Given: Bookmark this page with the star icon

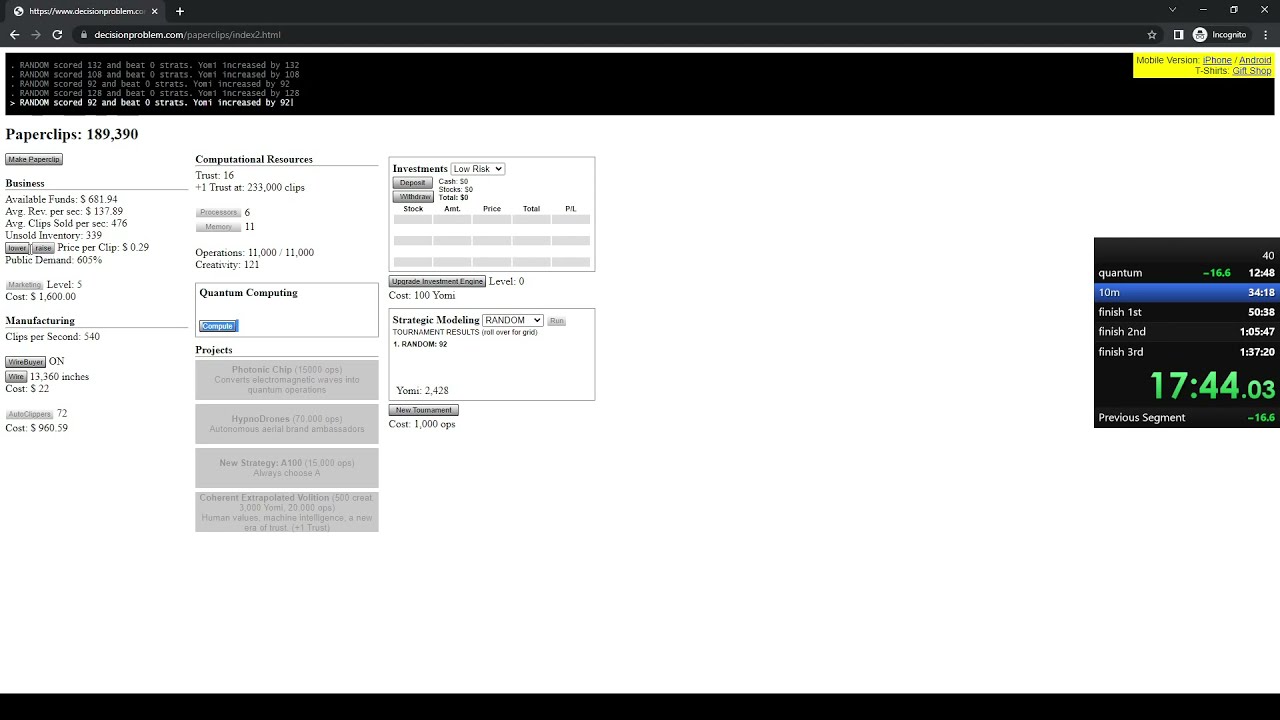Looking at the screenshot, I should pos(1152,35).
